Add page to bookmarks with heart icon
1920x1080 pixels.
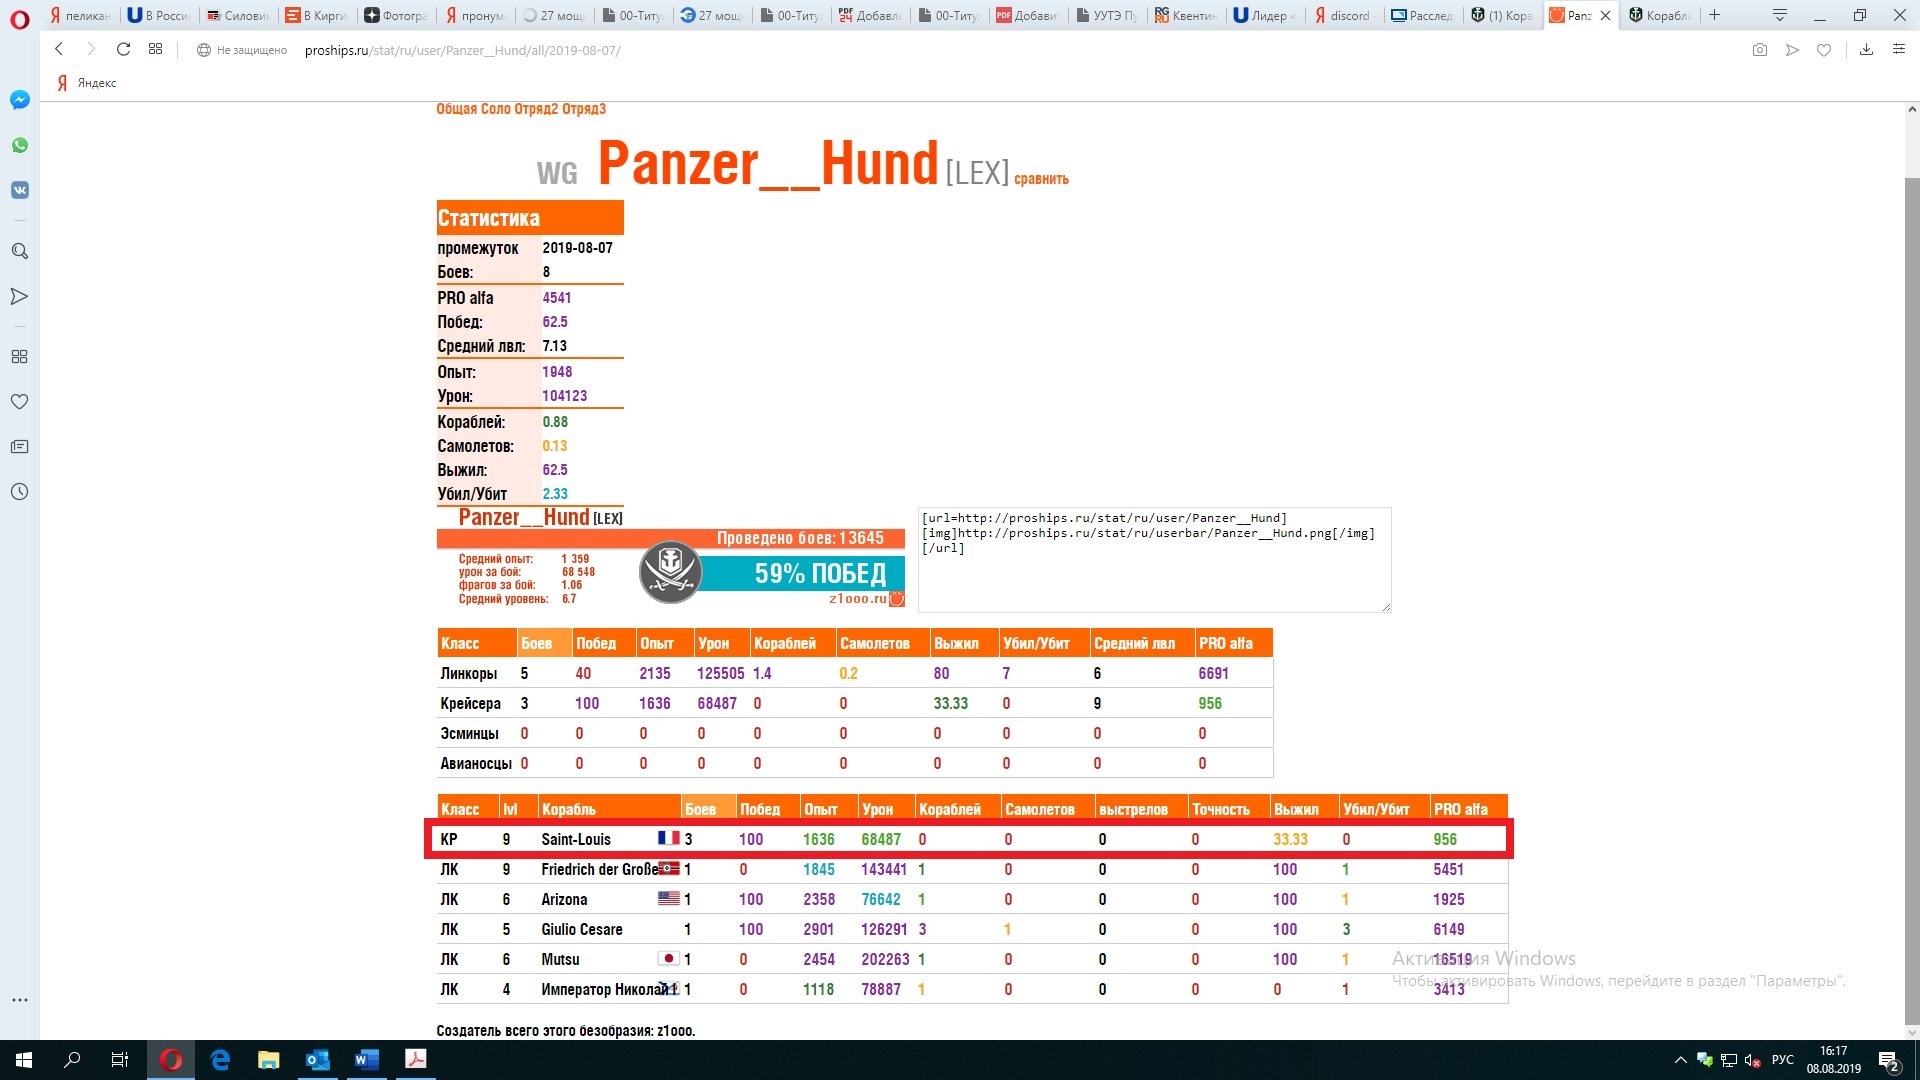click(1824, 50)
